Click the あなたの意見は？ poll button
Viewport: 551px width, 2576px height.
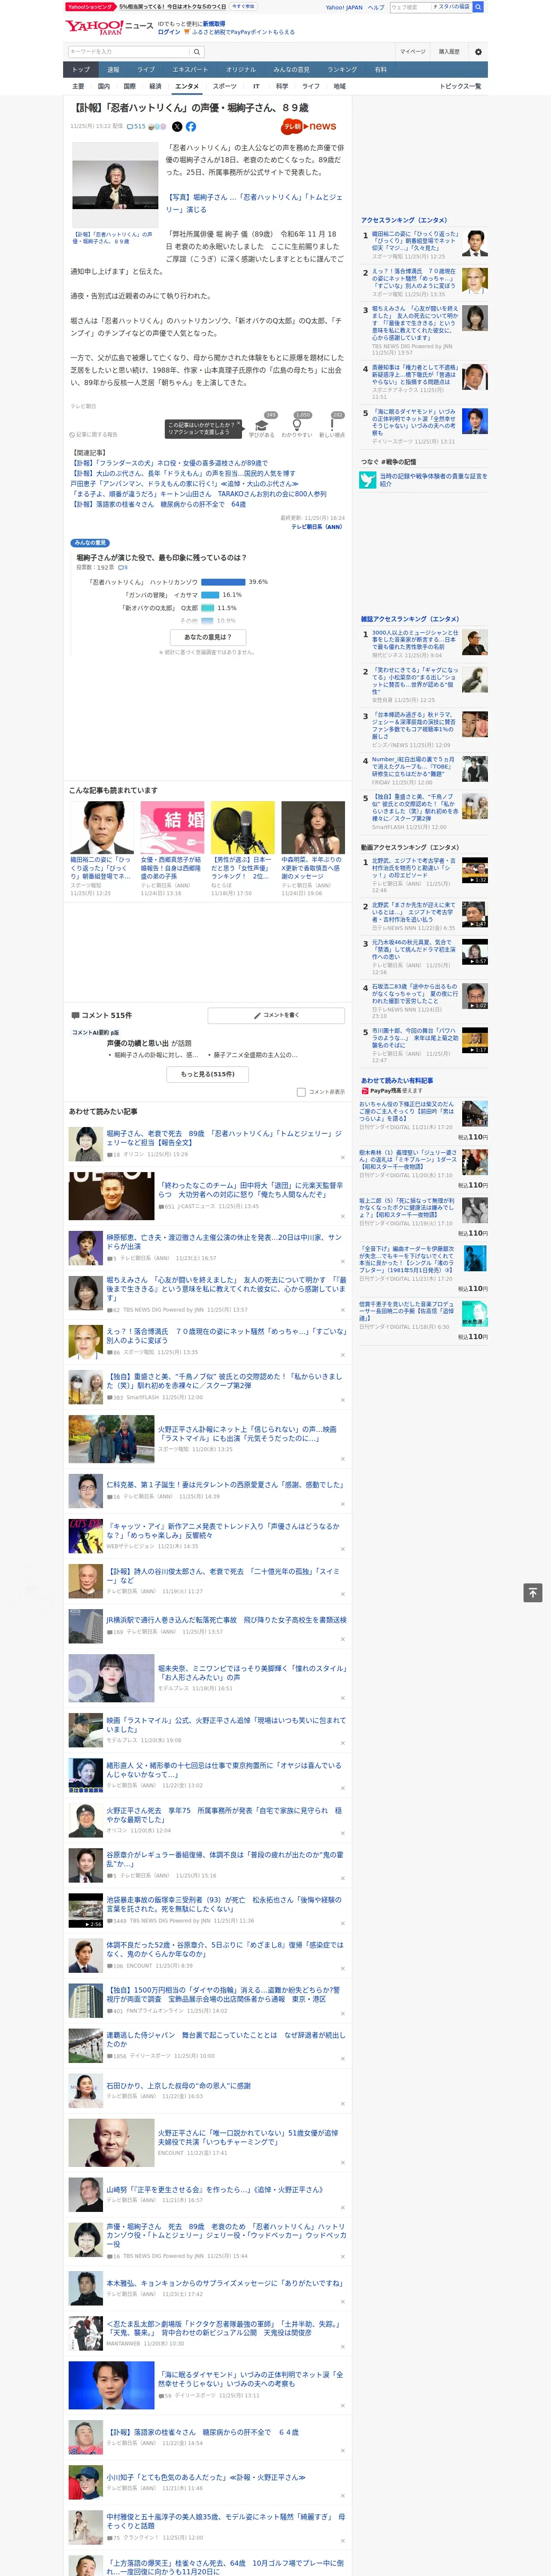[208, 637]
